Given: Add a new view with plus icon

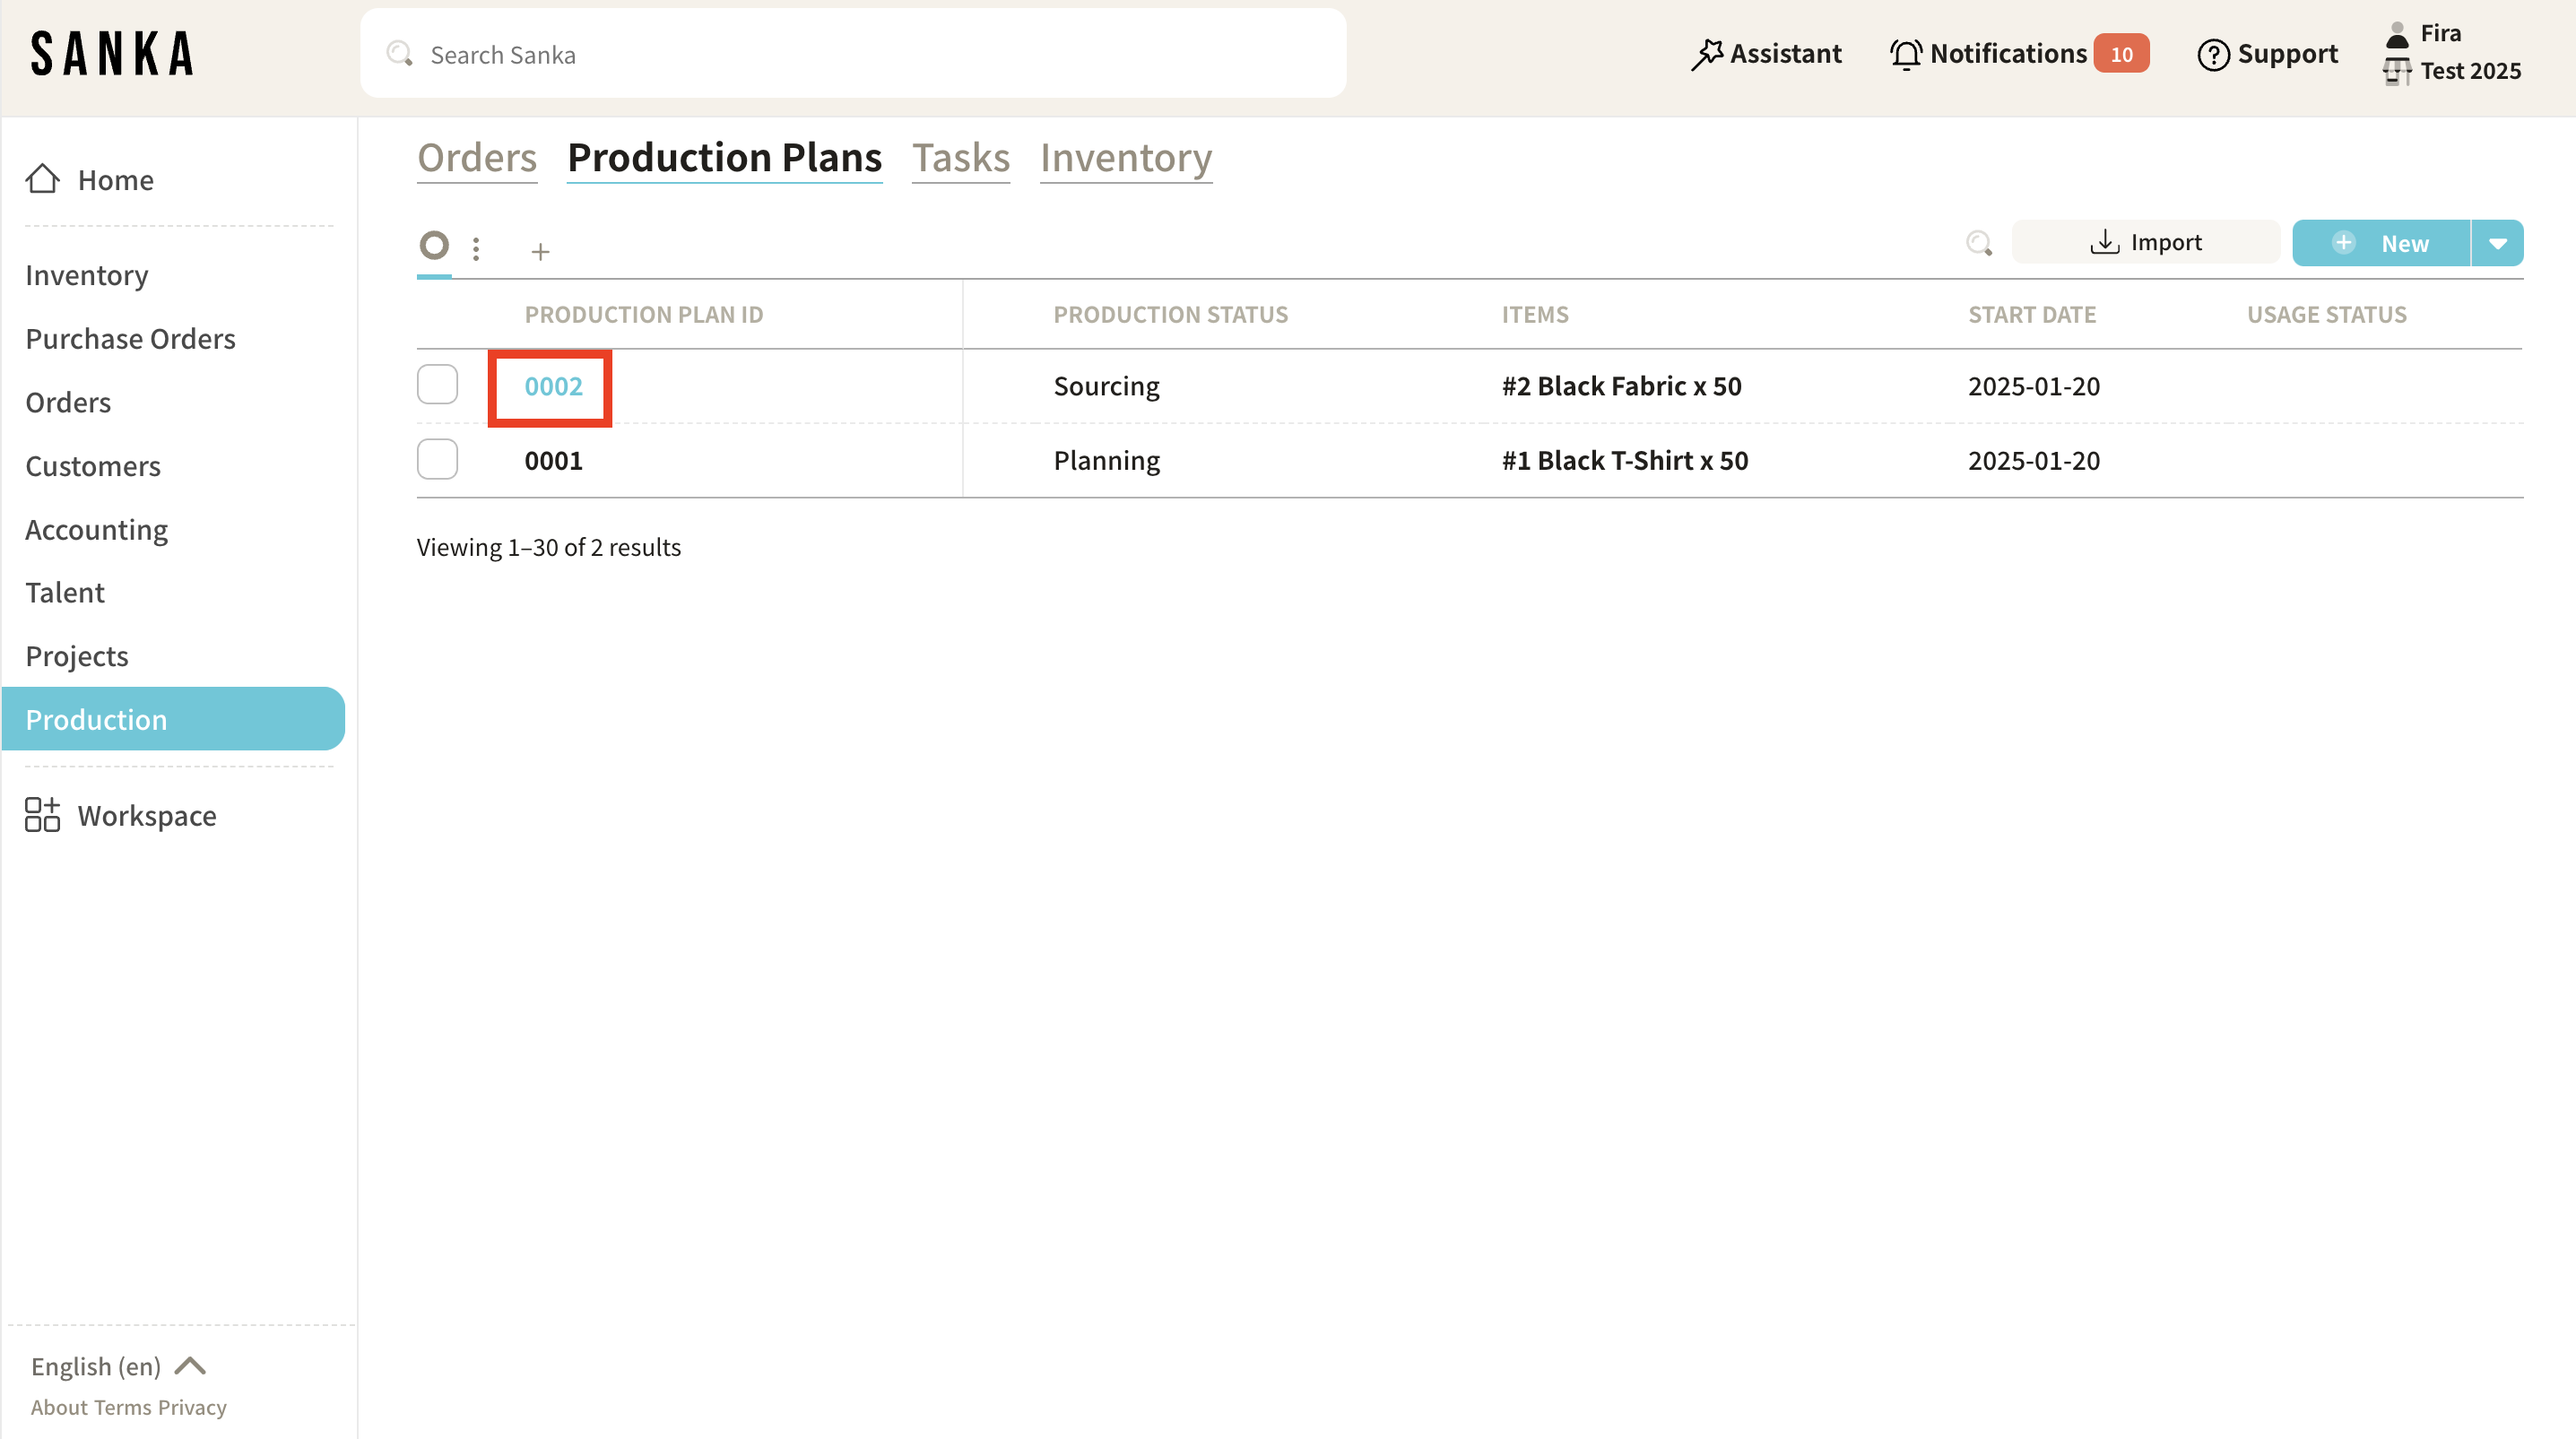Looking at the screenshot, I should [x=540, y=251].
